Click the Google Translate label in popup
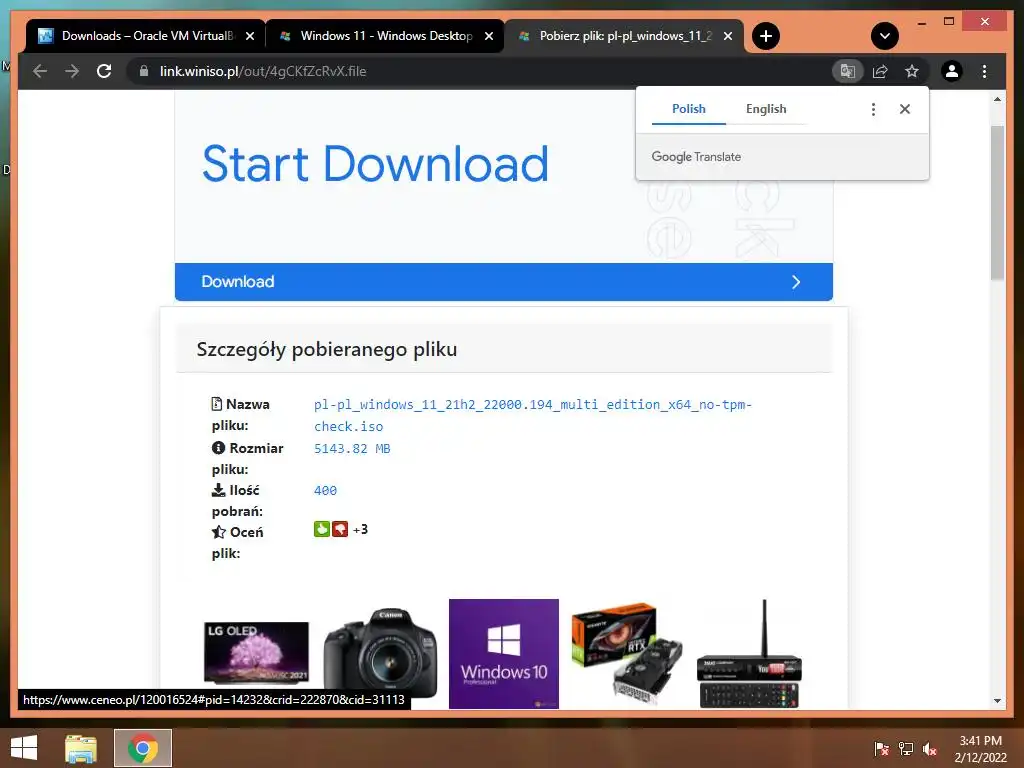Screen dimensions: 1024x768 click(696, 157)
